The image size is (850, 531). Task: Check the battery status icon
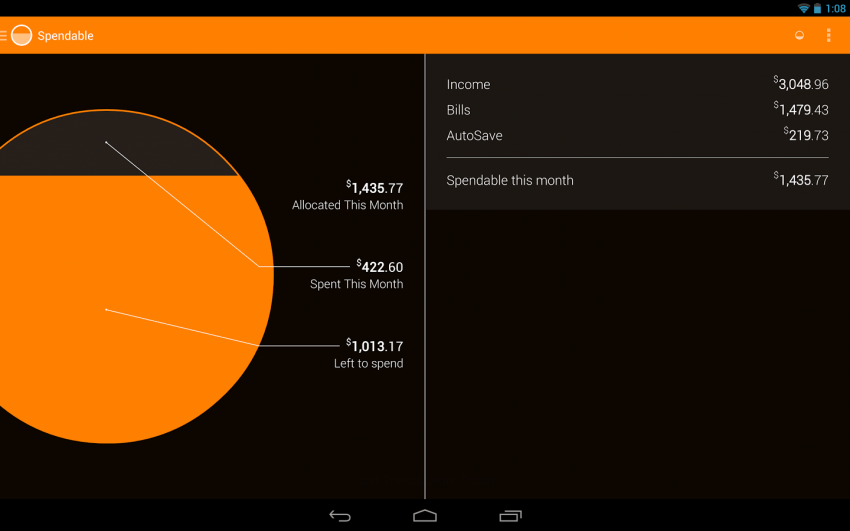(817, 8)
